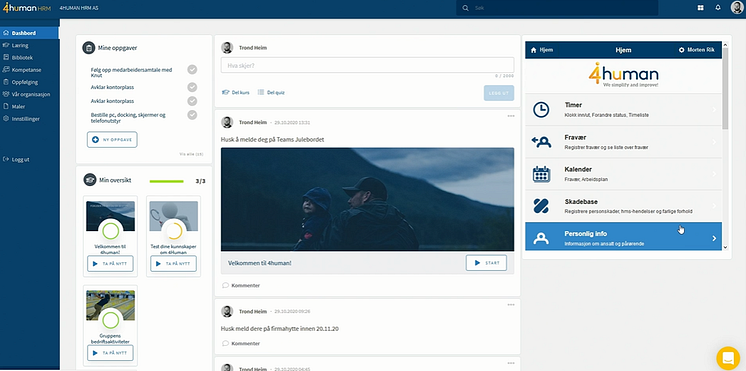Open the Fravær person-arrow icon

tap(541, 142)
